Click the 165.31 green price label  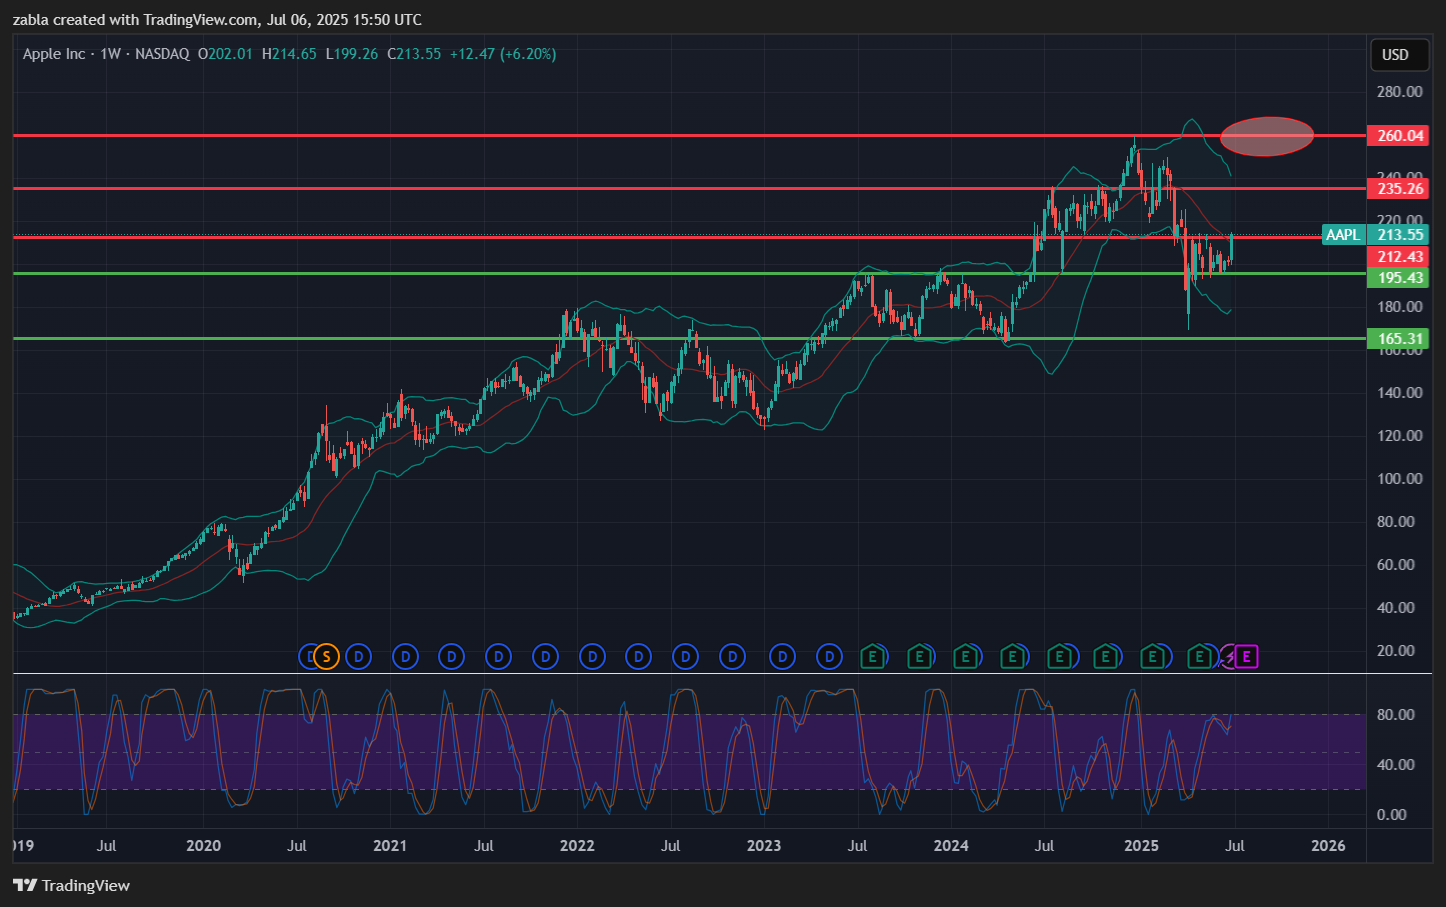tap(1398, 339)
